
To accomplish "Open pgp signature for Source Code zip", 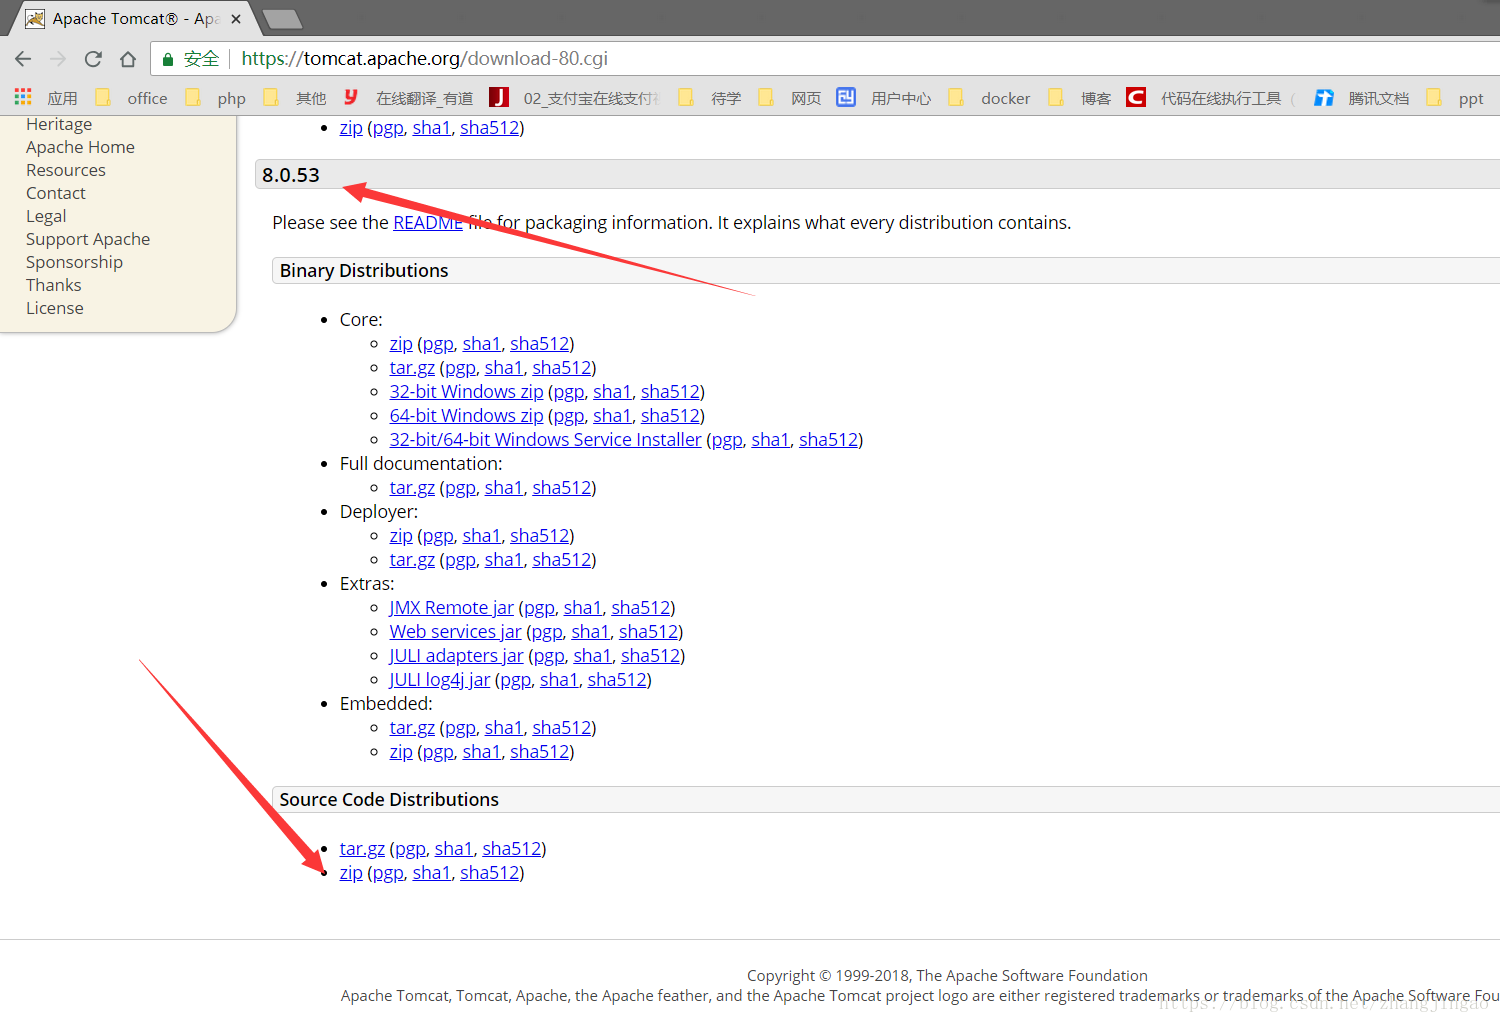I will (x=388, y=873).
